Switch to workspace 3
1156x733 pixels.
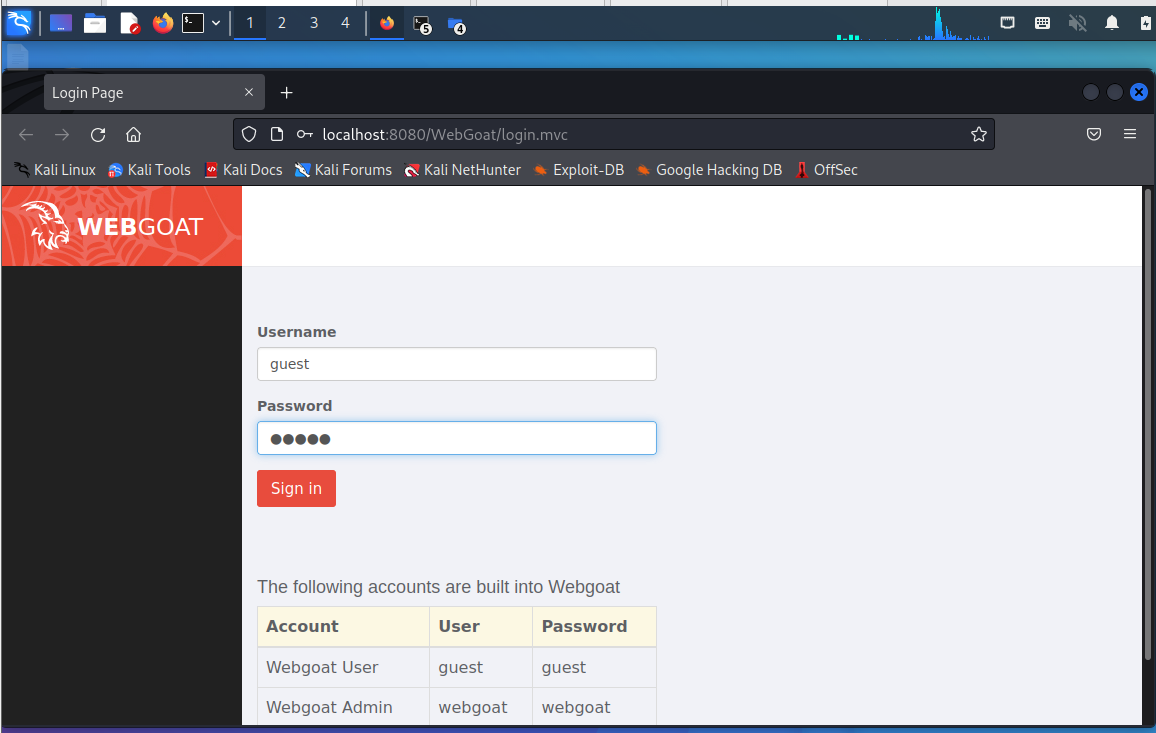click(314, 23)
